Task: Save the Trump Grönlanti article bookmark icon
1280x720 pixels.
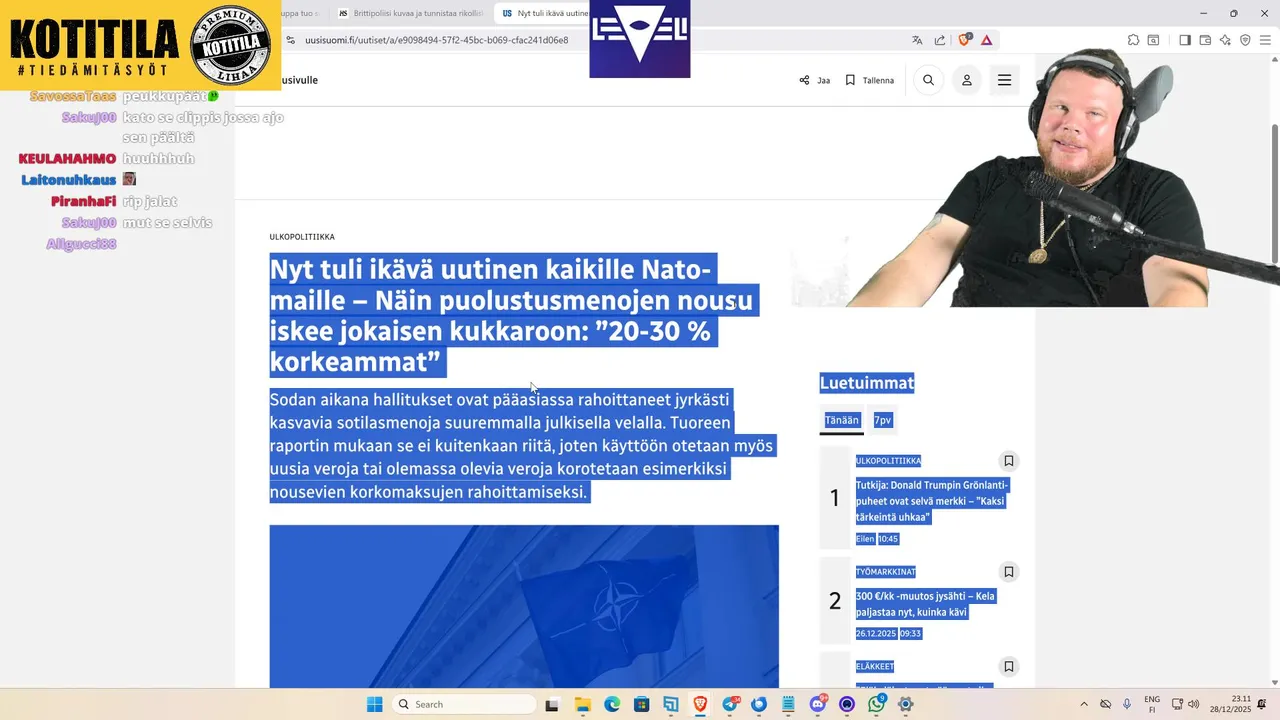Action: coord(1009,461)
